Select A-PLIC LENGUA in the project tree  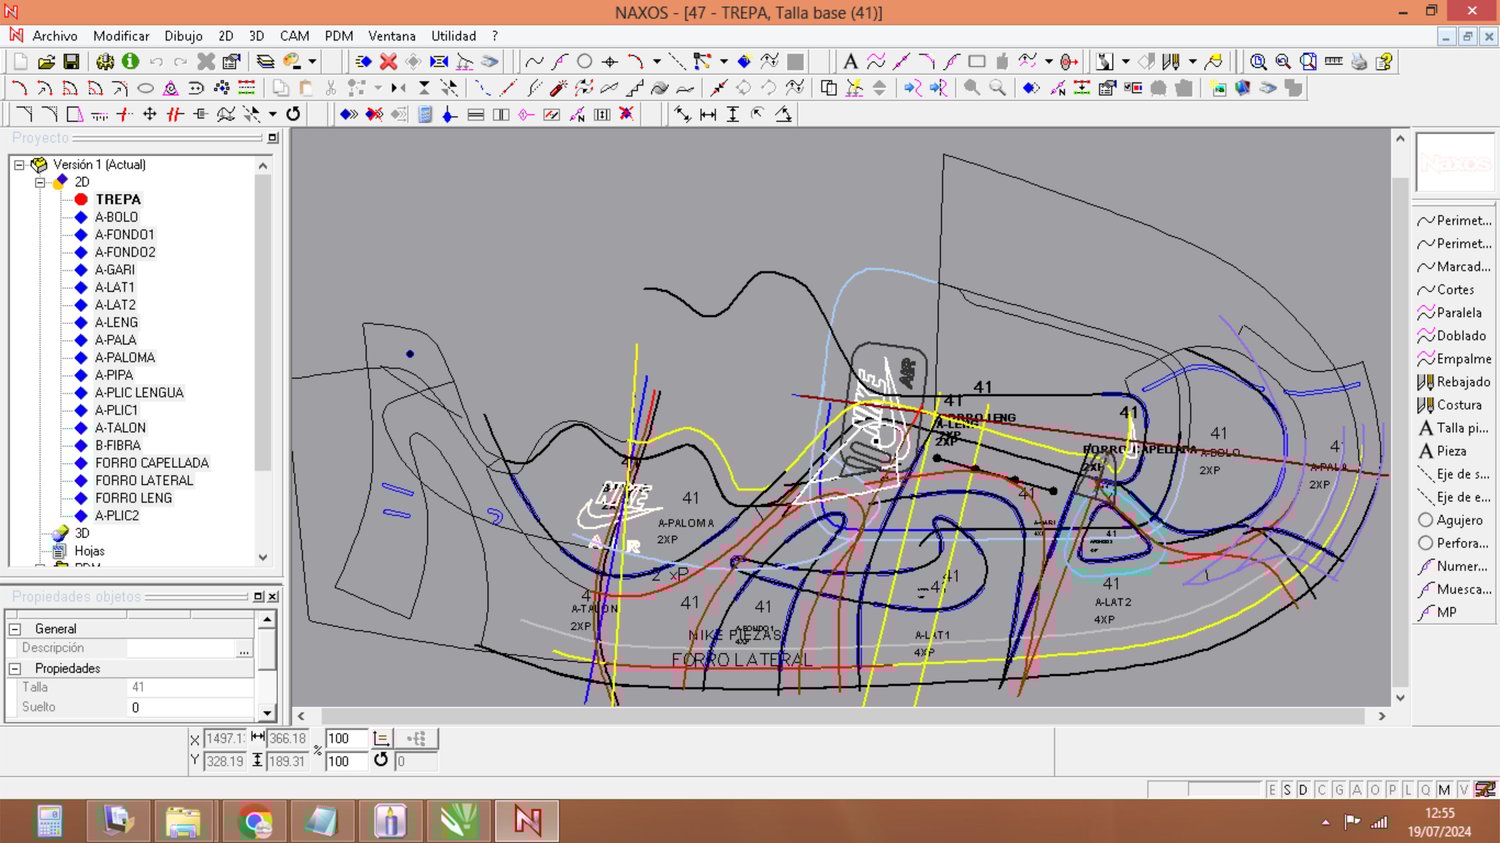pos(139,393)
